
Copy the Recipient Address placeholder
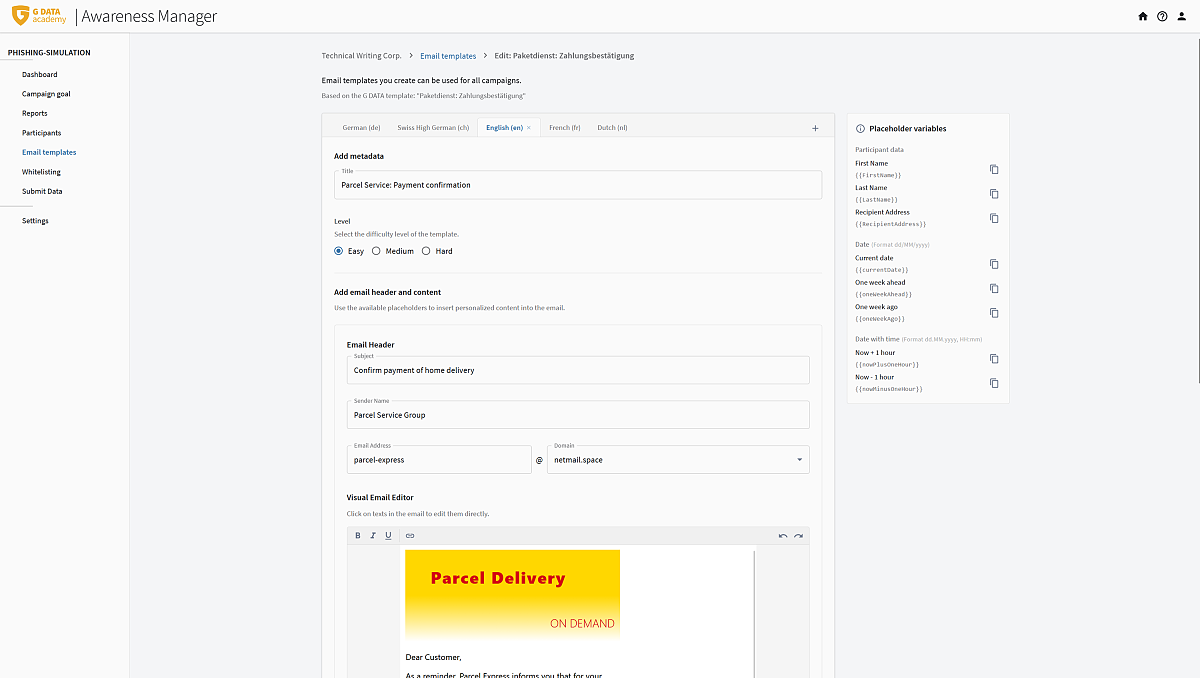994,218
